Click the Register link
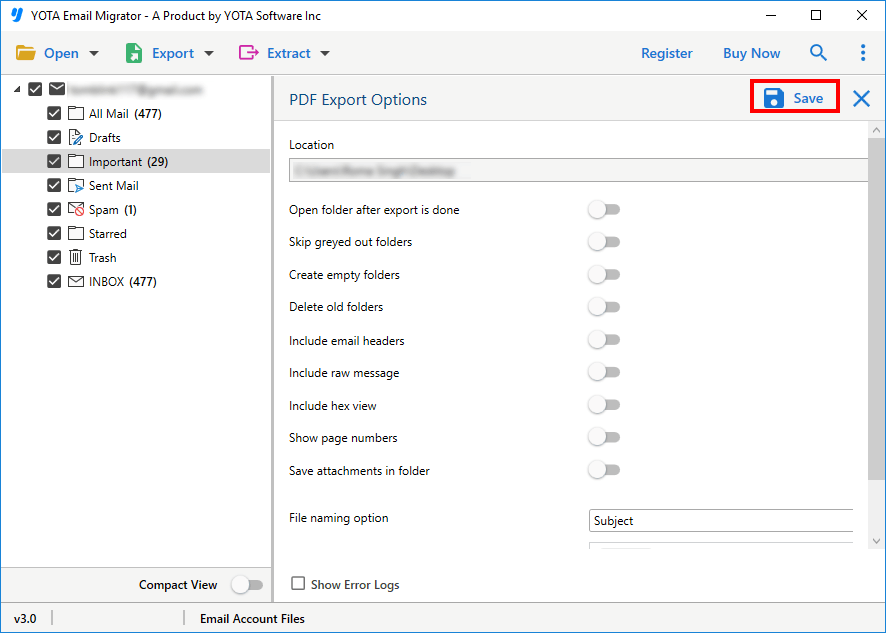This screenshot has height=633, width=886. point(667,53)
